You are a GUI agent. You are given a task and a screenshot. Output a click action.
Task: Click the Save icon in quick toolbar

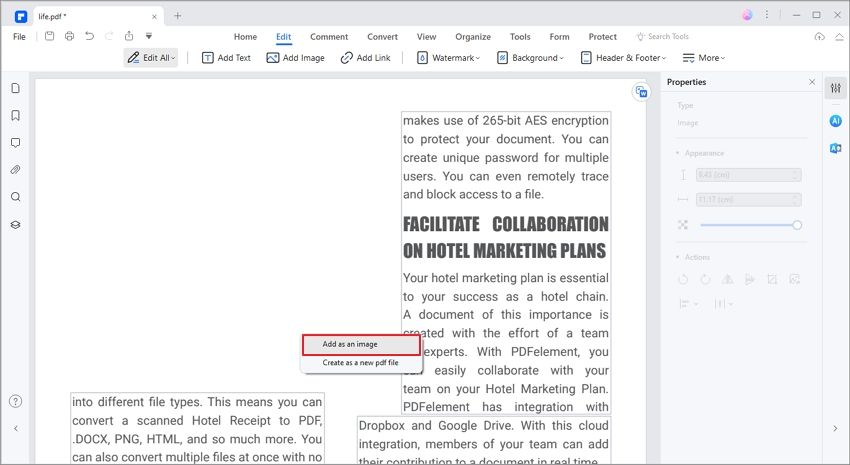pyautogui.click(x=49, y=36)
